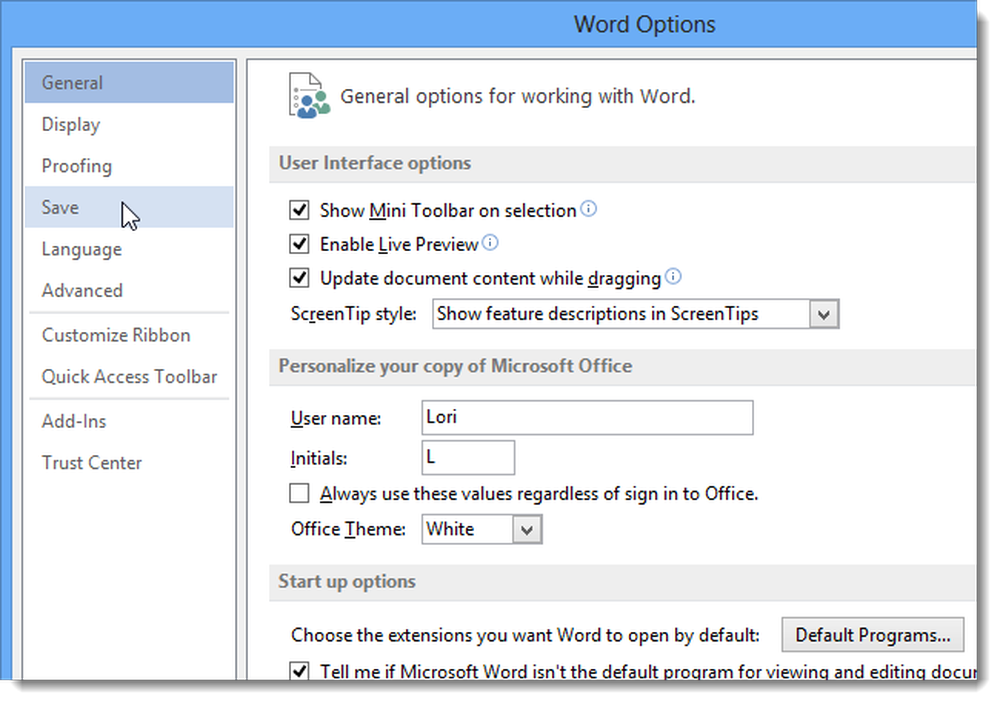Toggle Update document content while dragging checkbox
1000x703 pixels.
coord(299,278)
